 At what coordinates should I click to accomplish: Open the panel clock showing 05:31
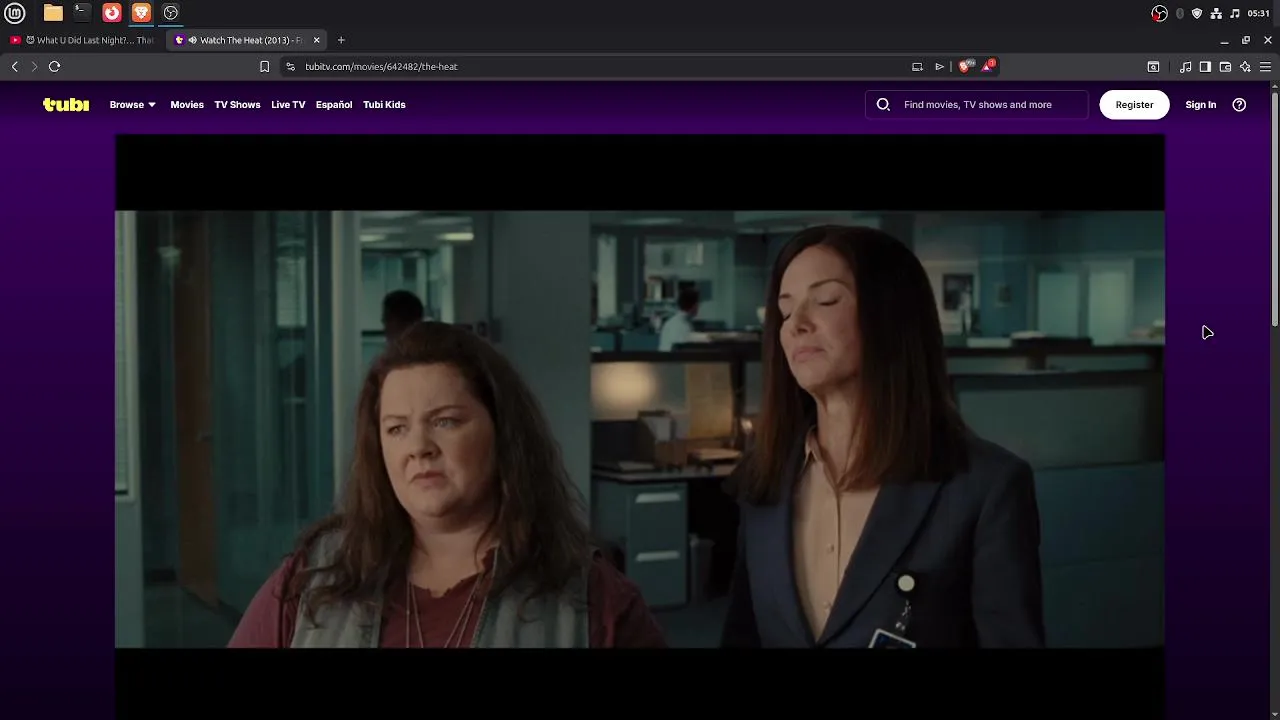(1259, 13)
